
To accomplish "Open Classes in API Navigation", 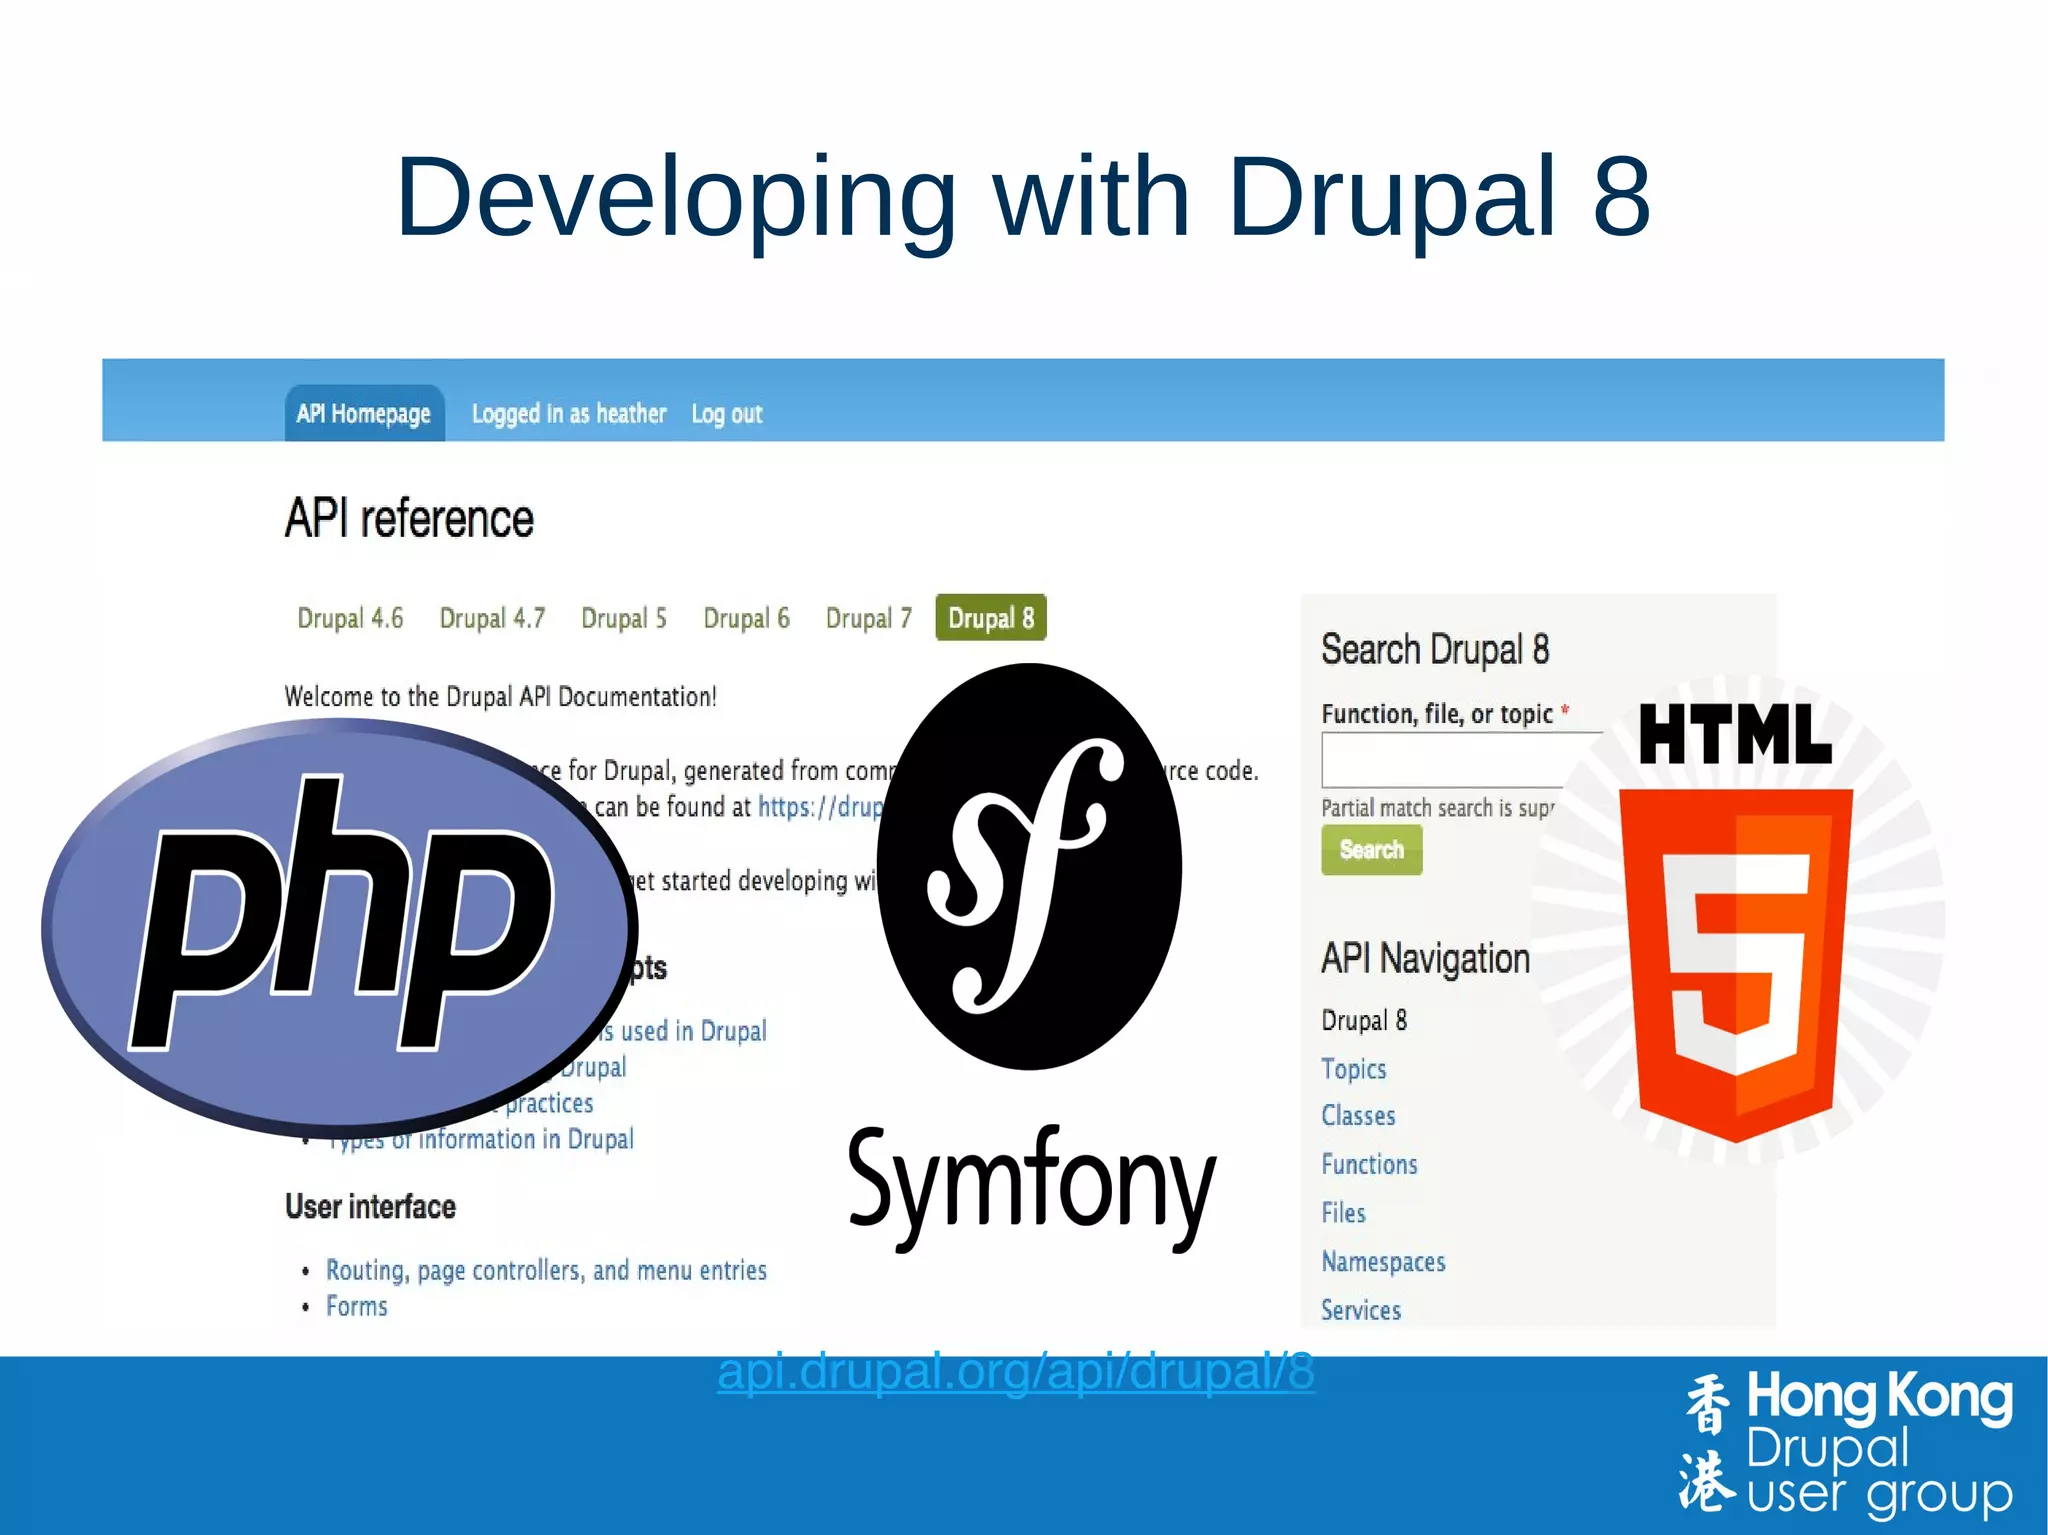I will coord(1358,1116).
